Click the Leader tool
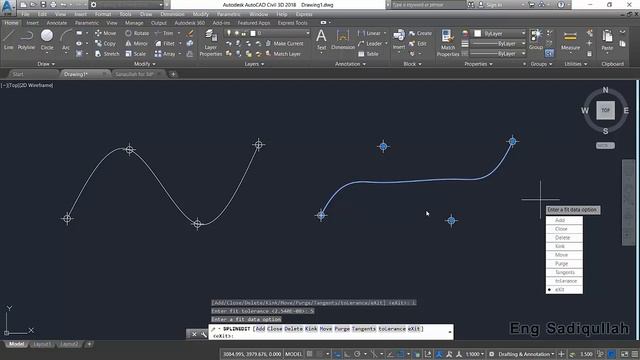 coord(370,43)
